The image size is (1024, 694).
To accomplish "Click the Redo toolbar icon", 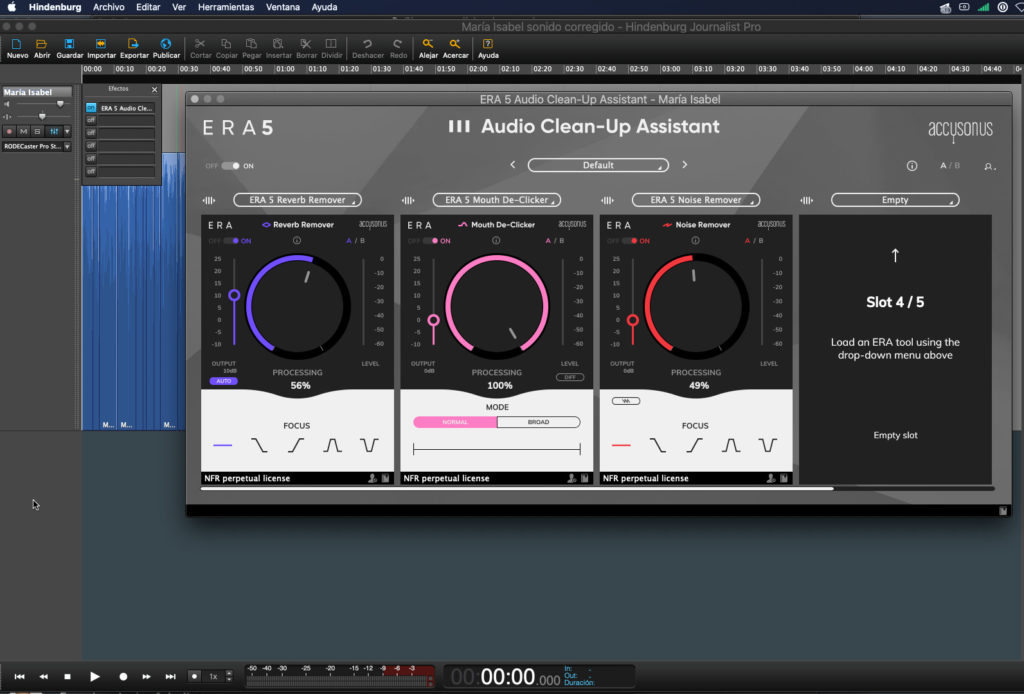I will 398,44.
